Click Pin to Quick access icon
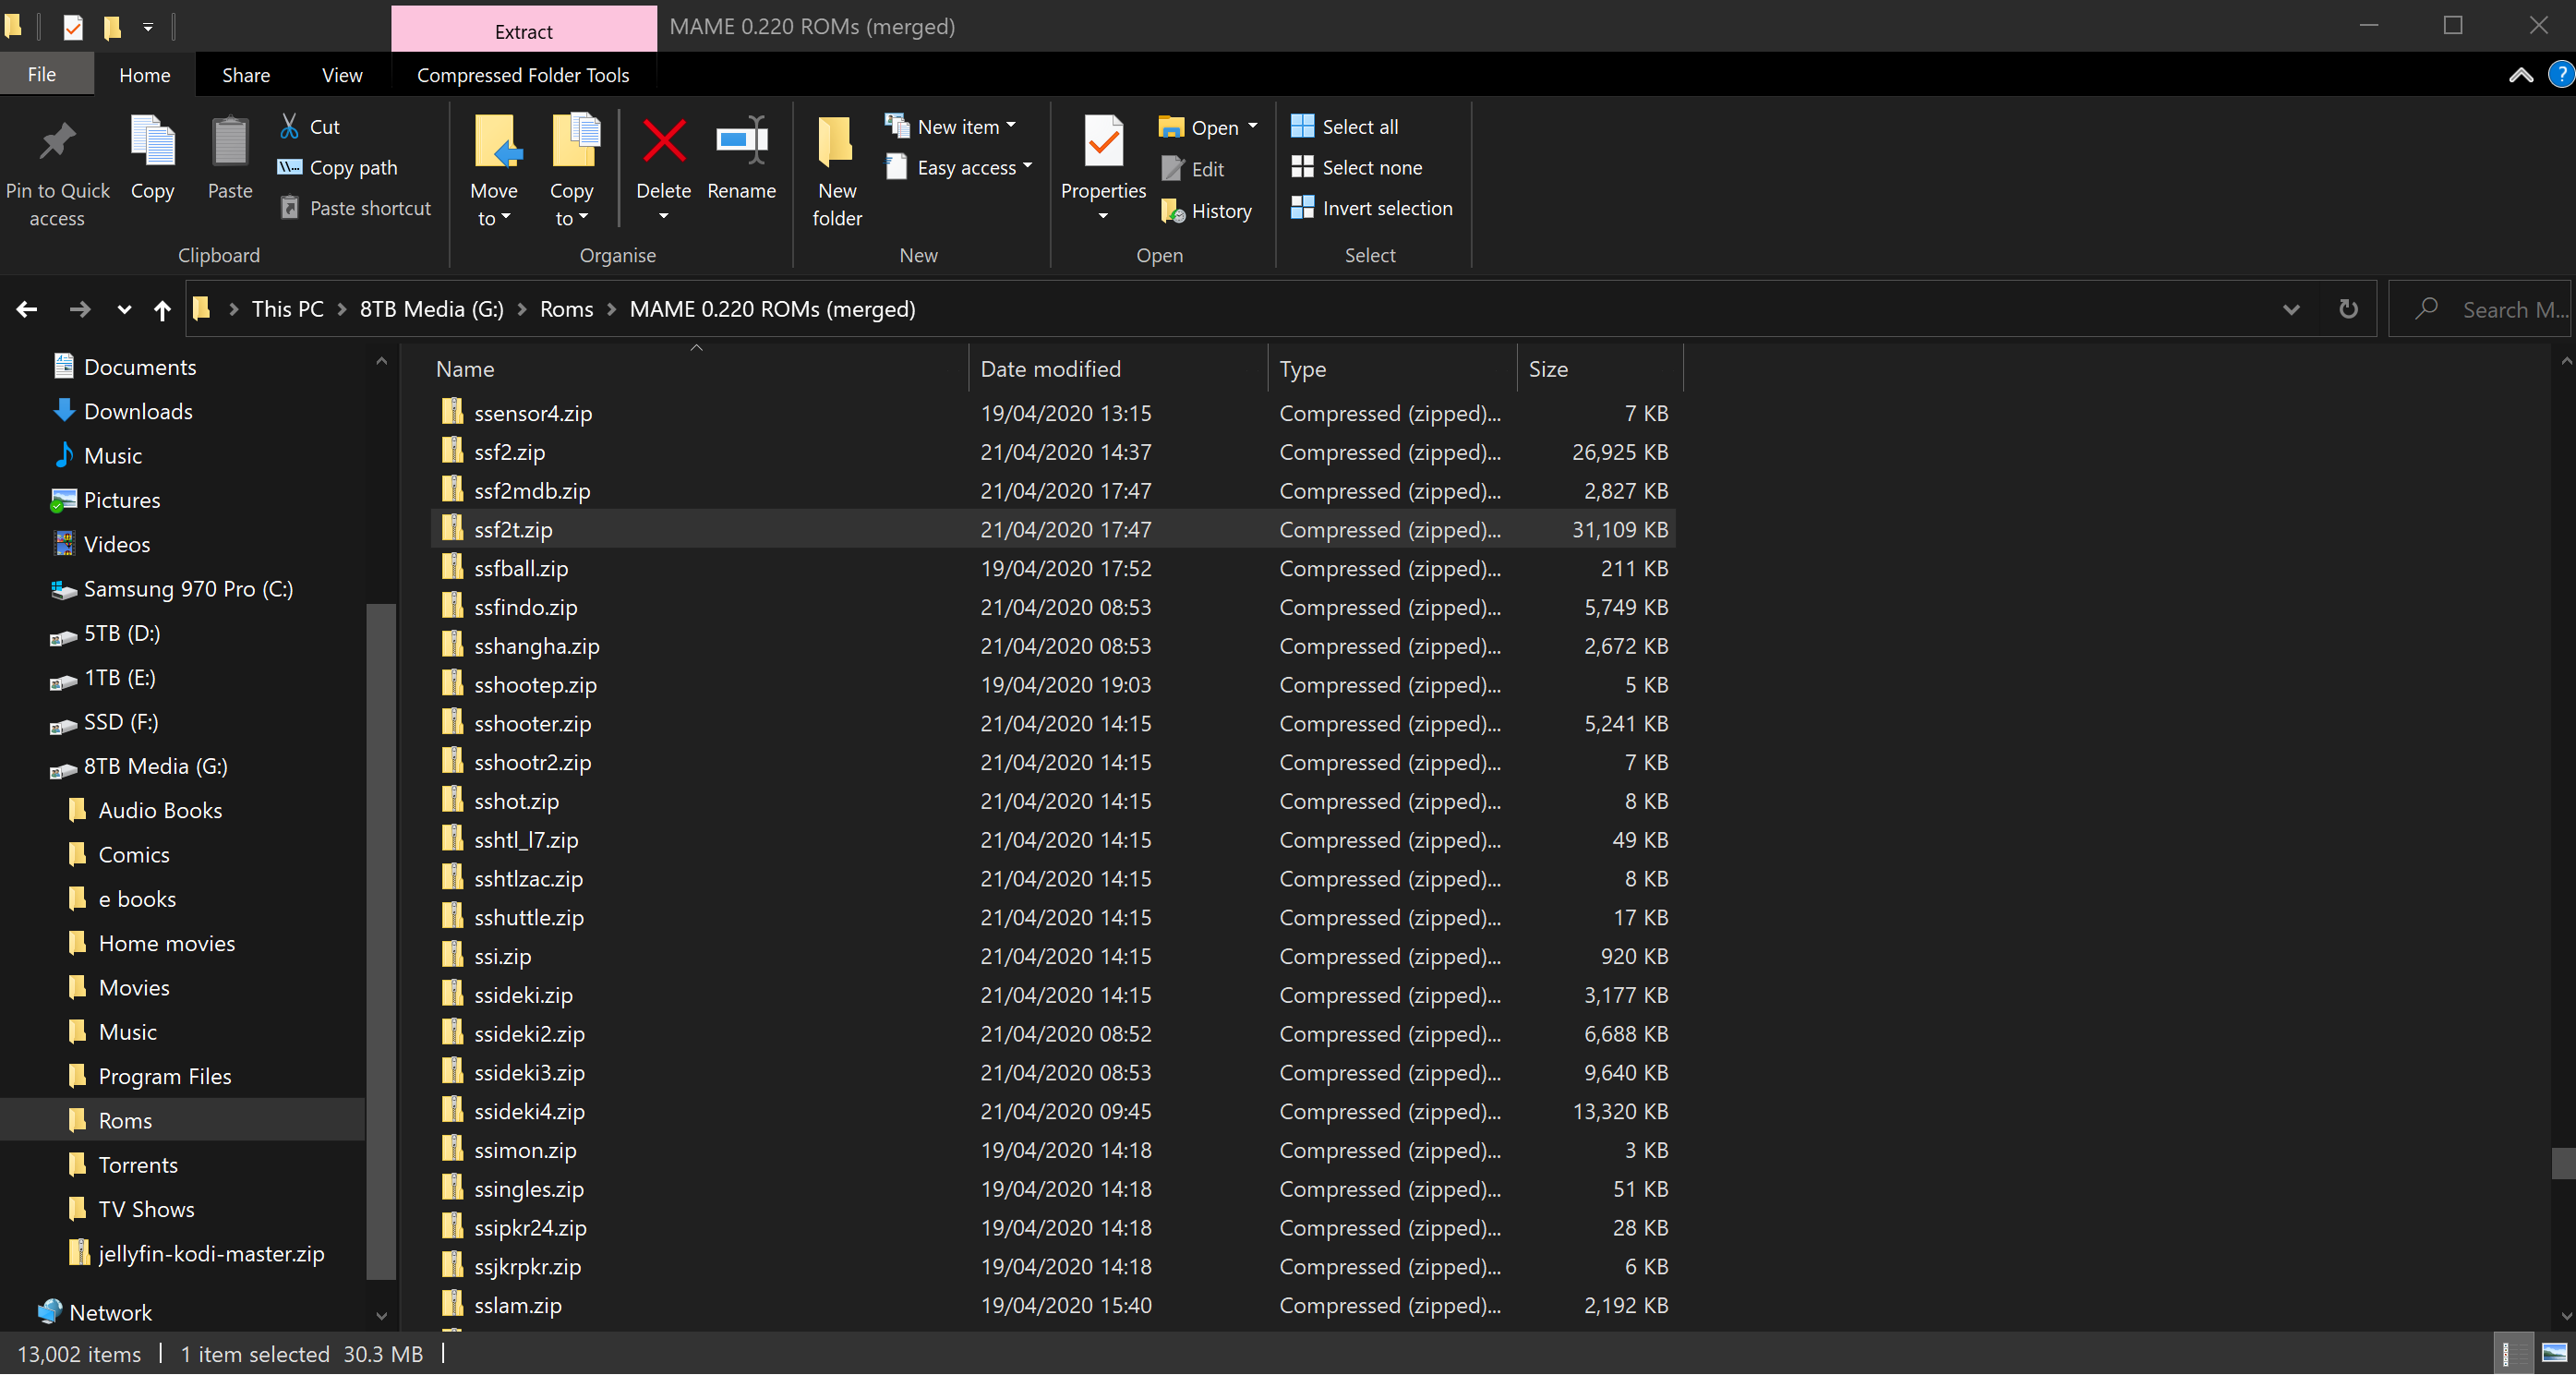 click(57, 141)
